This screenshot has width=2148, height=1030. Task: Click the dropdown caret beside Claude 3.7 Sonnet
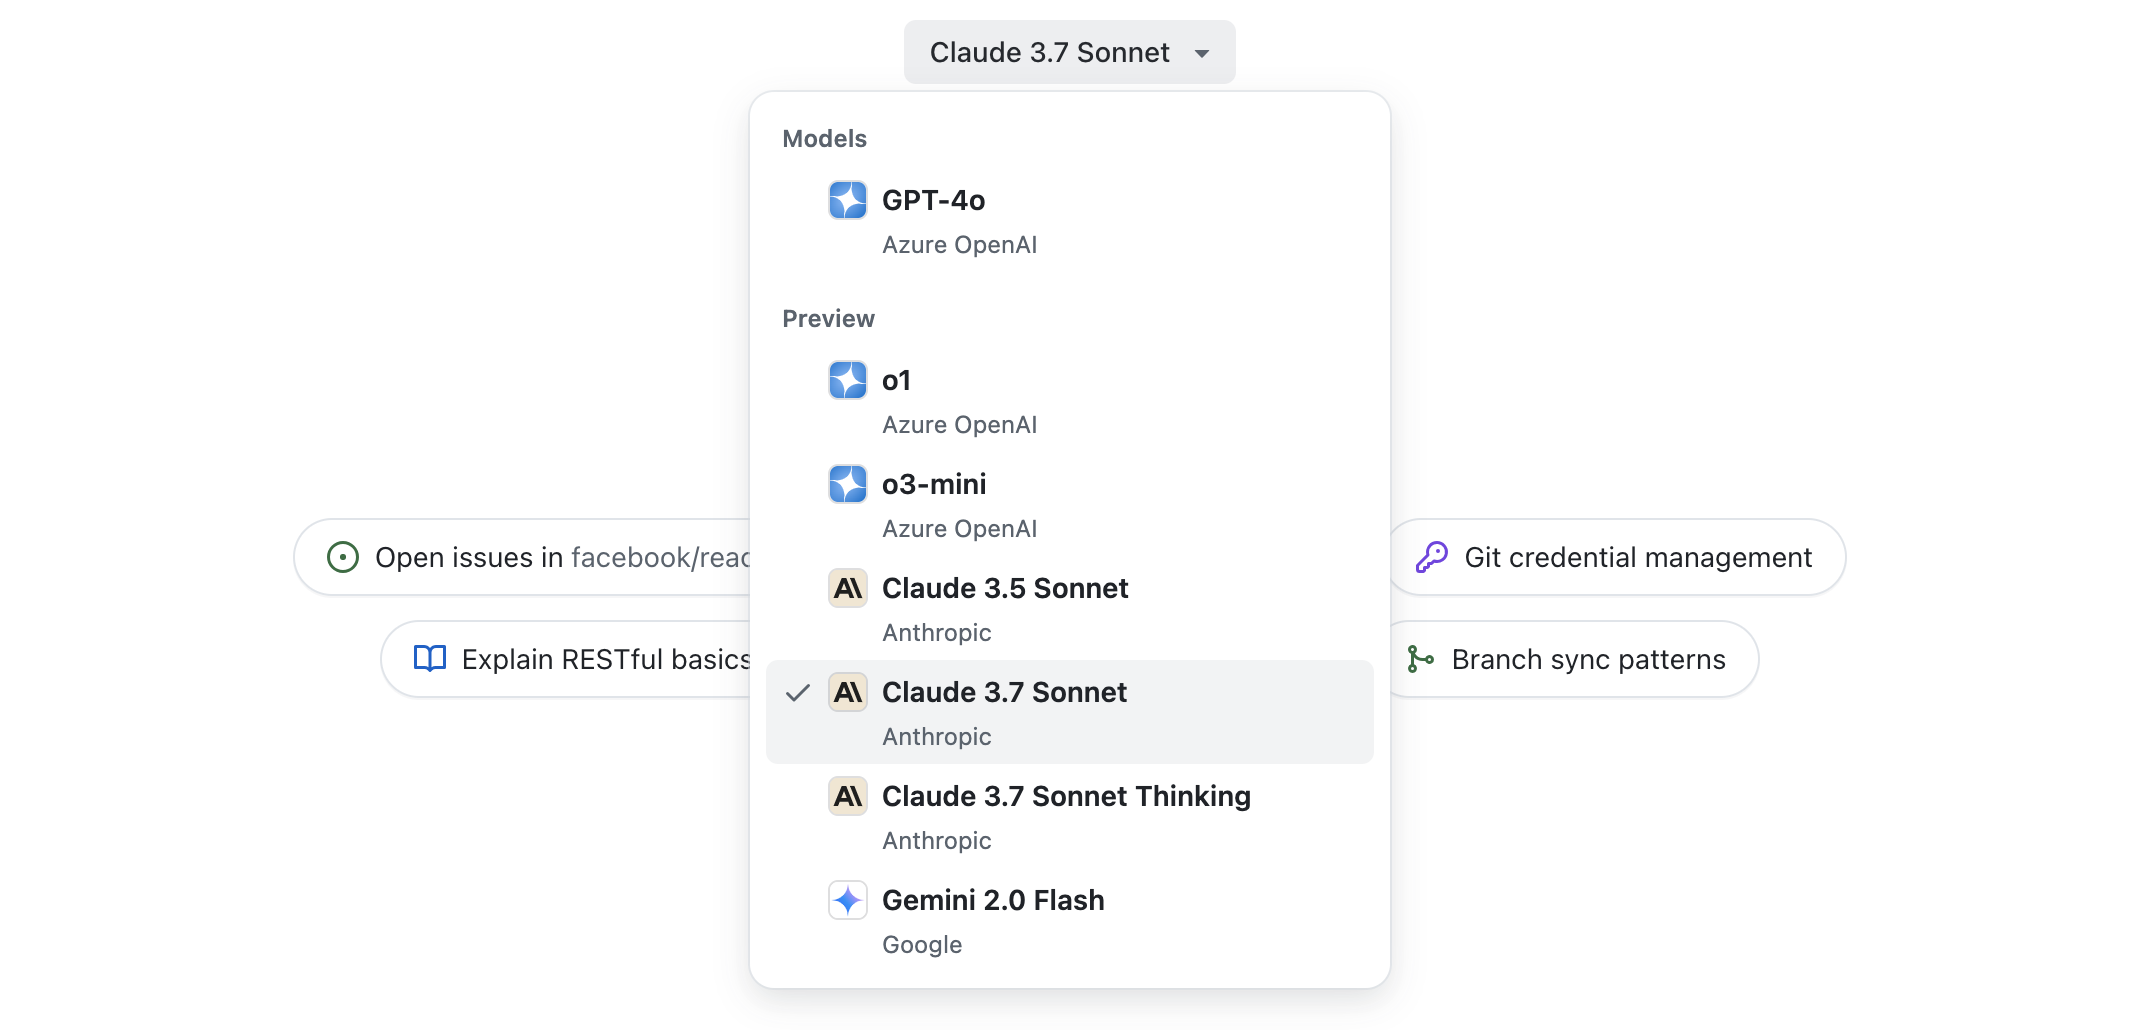tap(1202, 53)
